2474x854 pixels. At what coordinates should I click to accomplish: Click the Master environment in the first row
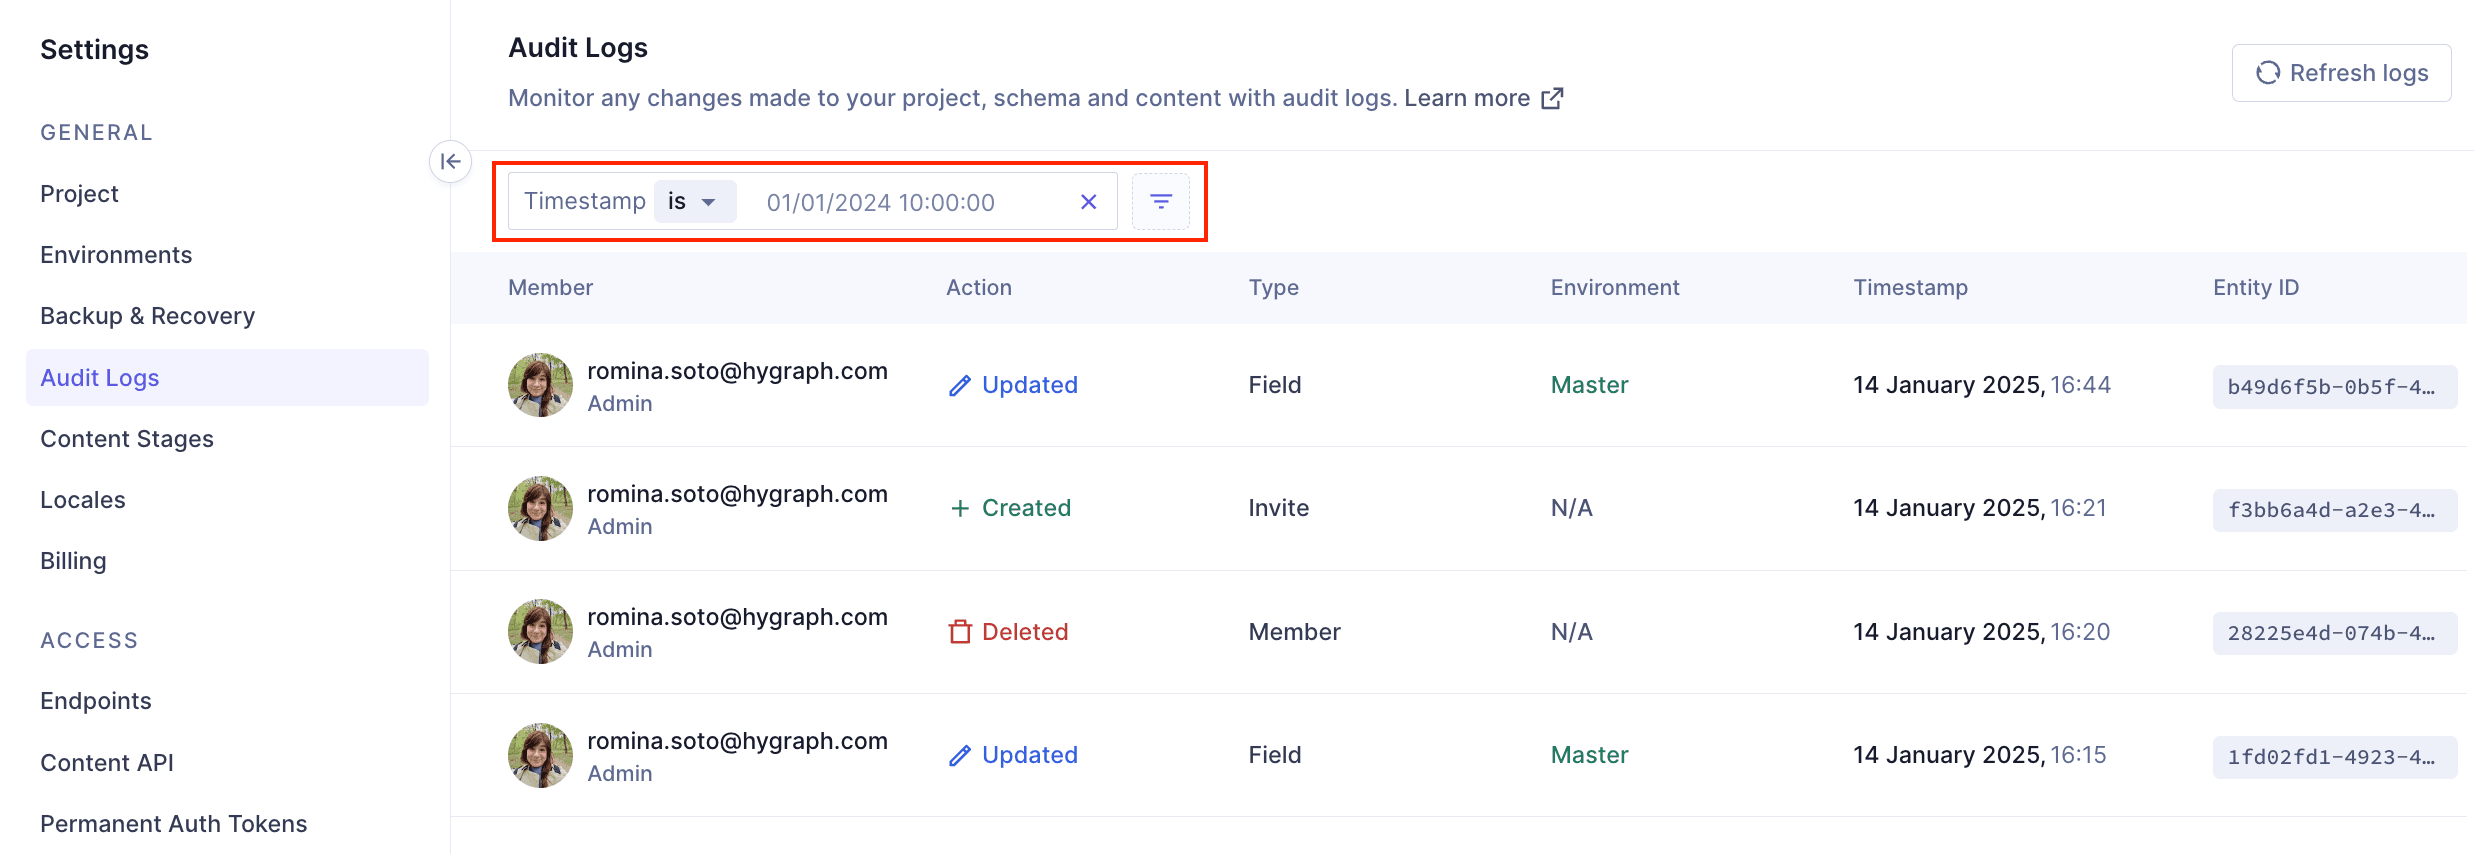[1589, 385]
